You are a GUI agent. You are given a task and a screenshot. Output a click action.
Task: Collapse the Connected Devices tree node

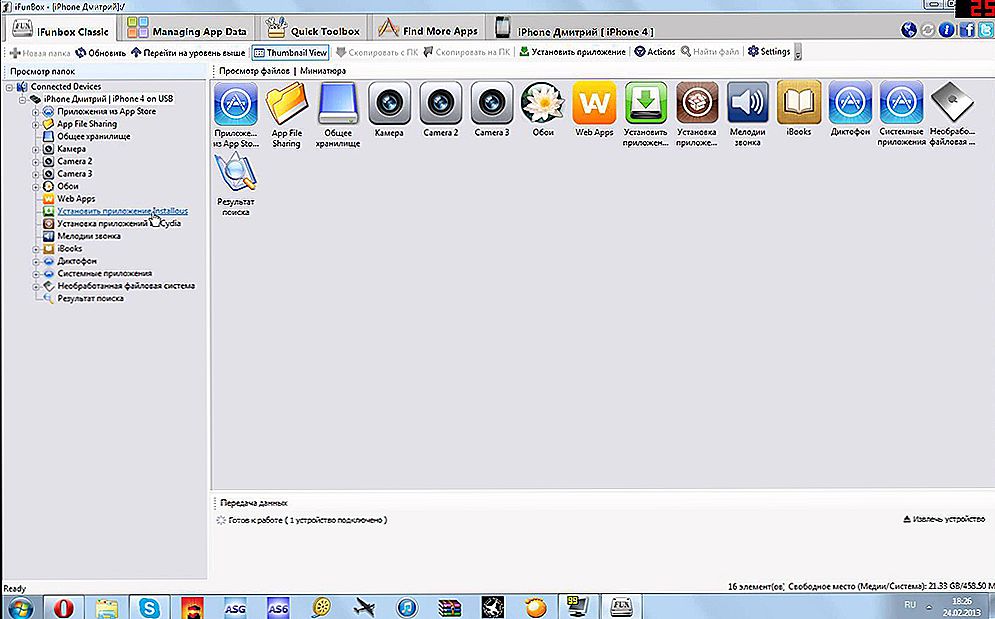click(10, 87)
